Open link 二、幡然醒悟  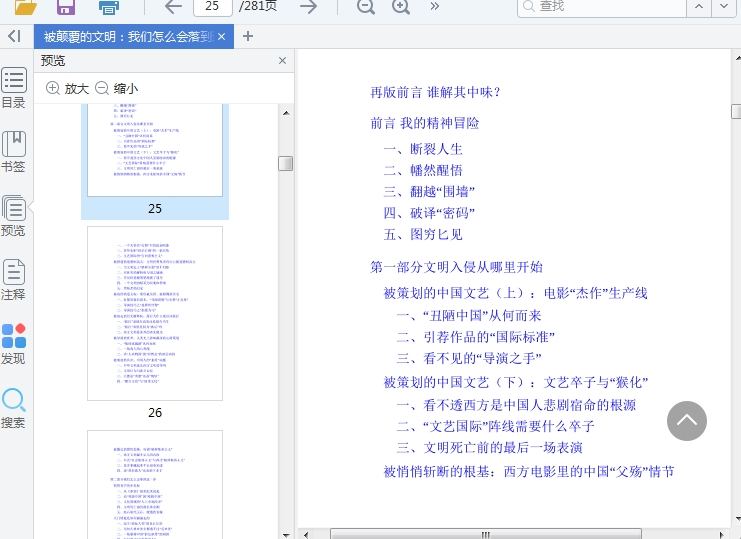(423, 171)
